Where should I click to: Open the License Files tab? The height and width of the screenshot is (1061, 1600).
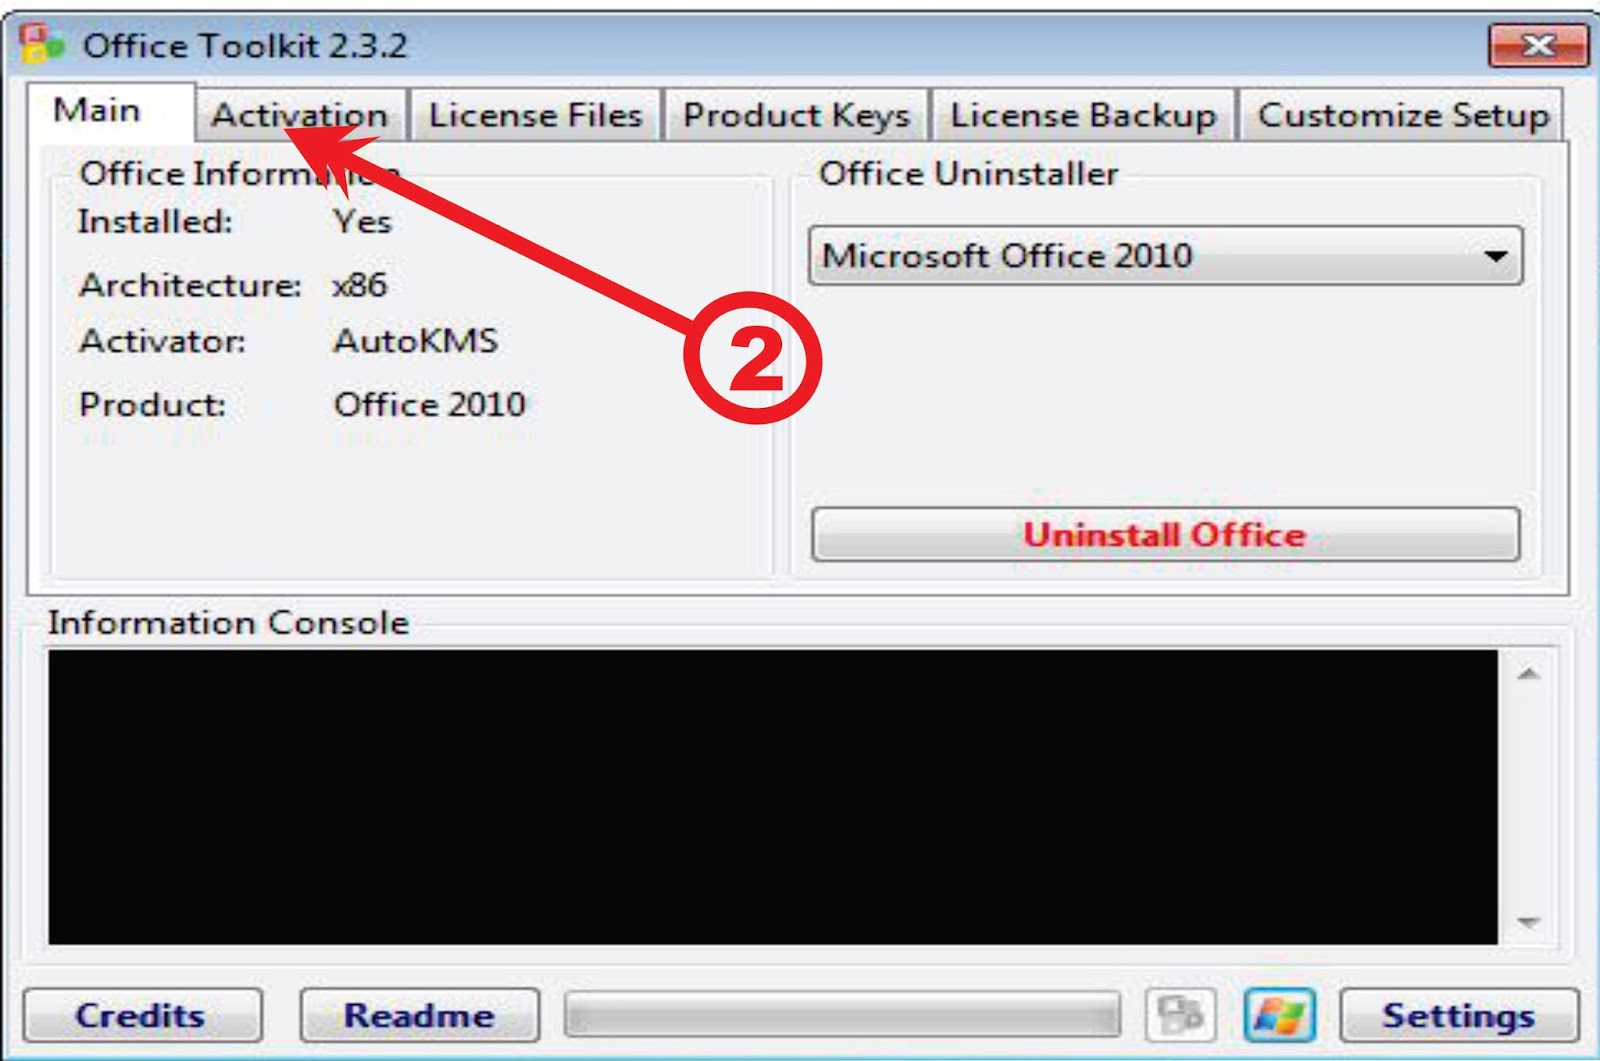tap(535, 115)
